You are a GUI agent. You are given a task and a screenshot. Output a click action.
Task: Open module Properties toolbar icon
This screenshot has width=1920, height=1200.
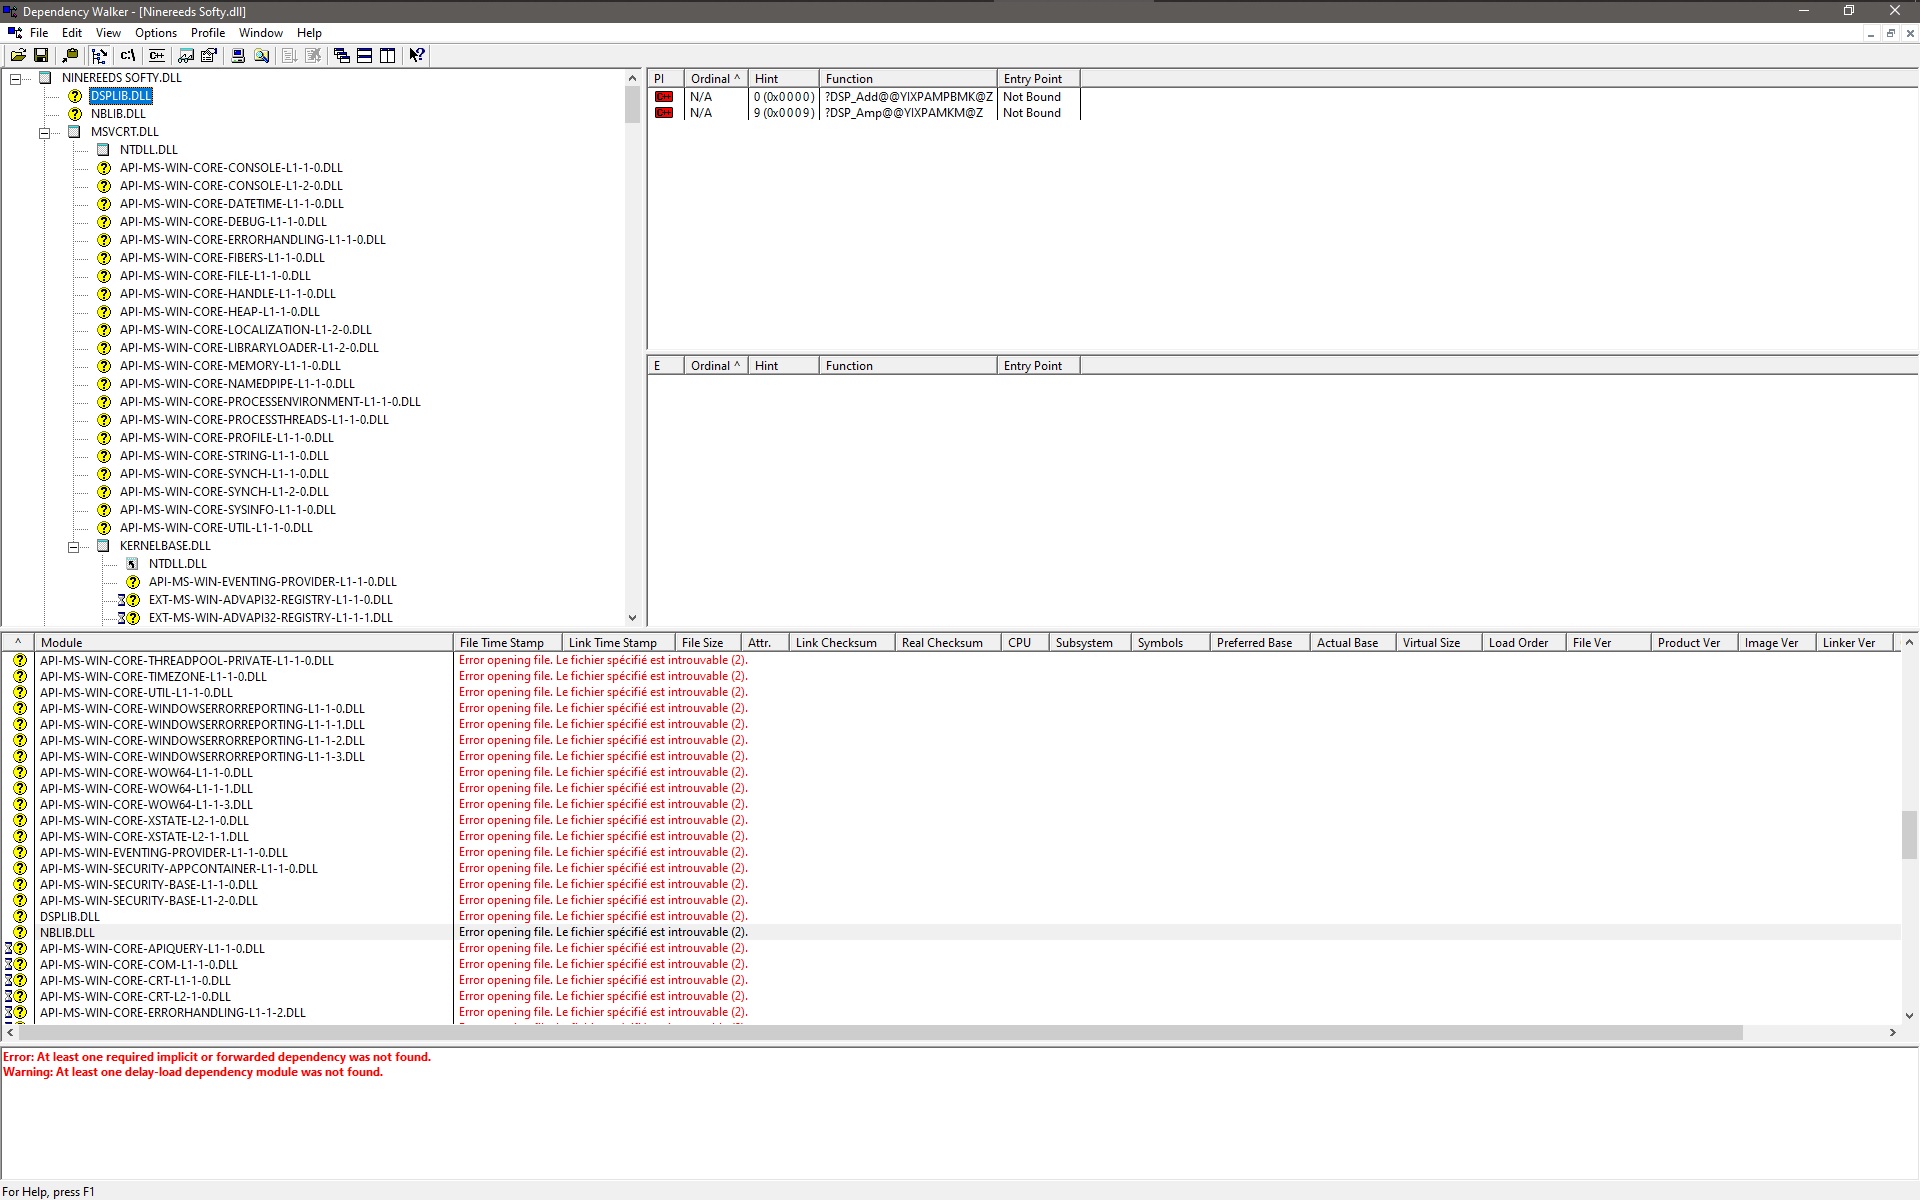click(x=209, y=56)
